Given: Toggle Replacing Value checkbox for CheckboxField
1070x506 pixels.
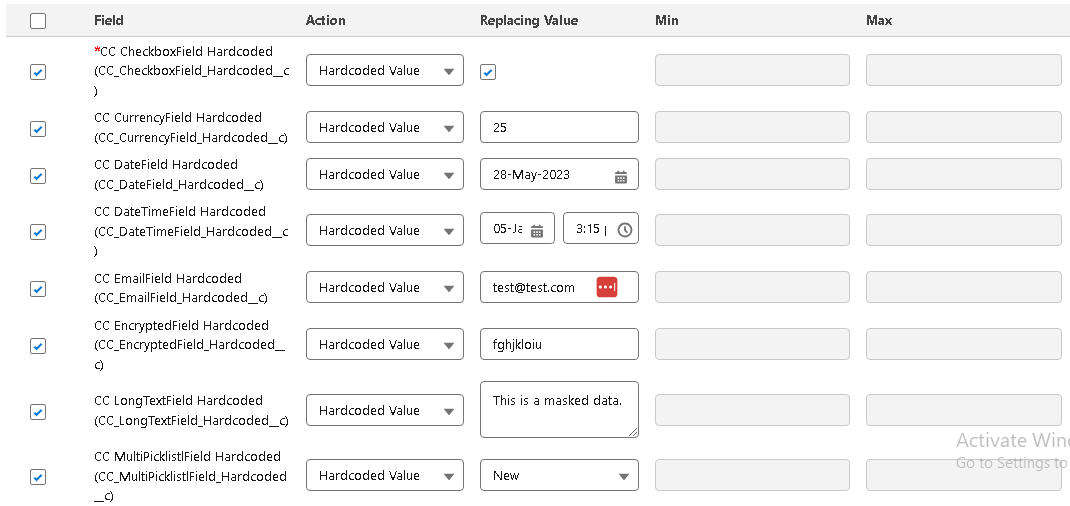Looking at the screenshot, I should click(x=488, y=72).
